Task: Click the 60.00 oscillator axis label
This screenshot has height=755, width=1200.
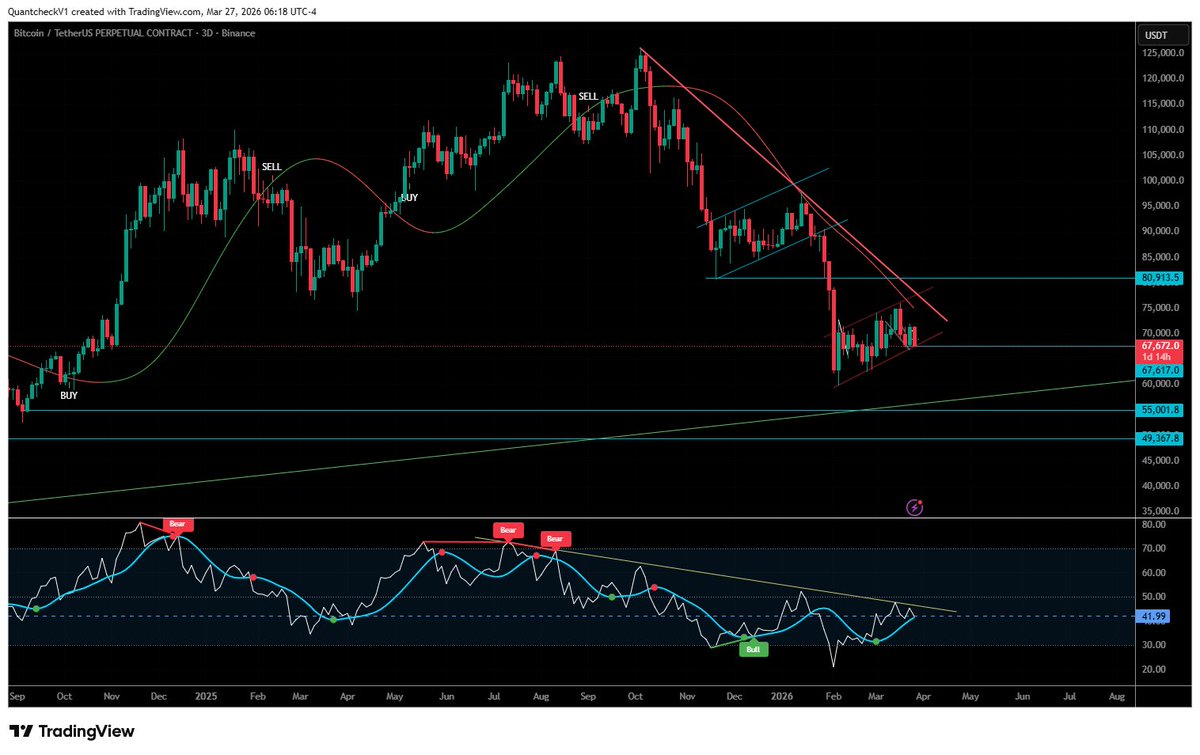Action: (x=1156, y=573)
